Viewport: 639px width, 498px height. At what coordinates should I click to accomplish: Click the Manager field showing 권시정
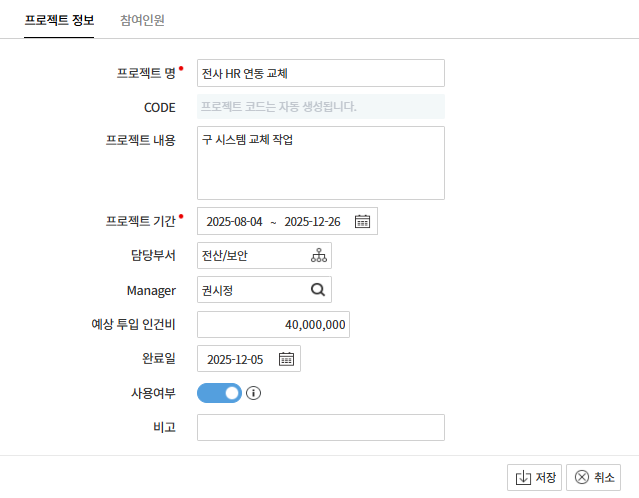pos(251,290)
